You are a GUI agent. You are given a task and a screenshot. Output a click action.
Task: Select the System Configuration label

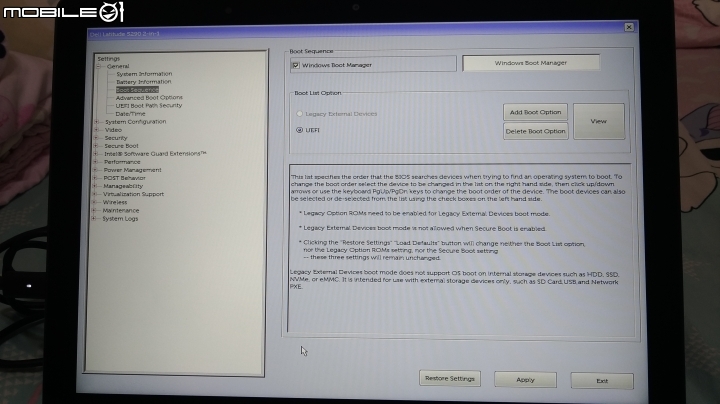pos(135,122)
